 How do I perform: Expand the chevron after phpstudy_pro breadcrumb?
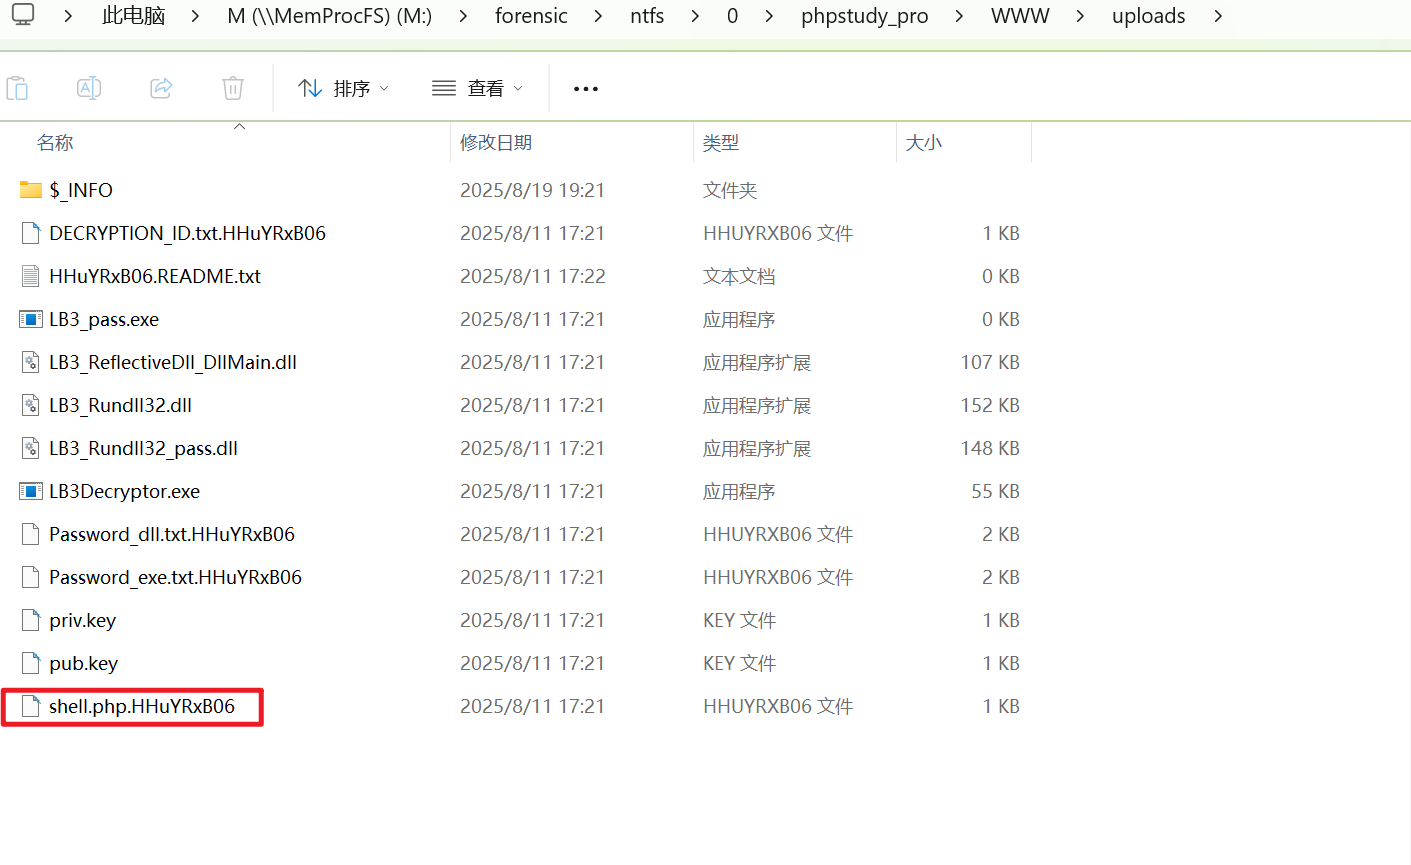click(959, 16)
